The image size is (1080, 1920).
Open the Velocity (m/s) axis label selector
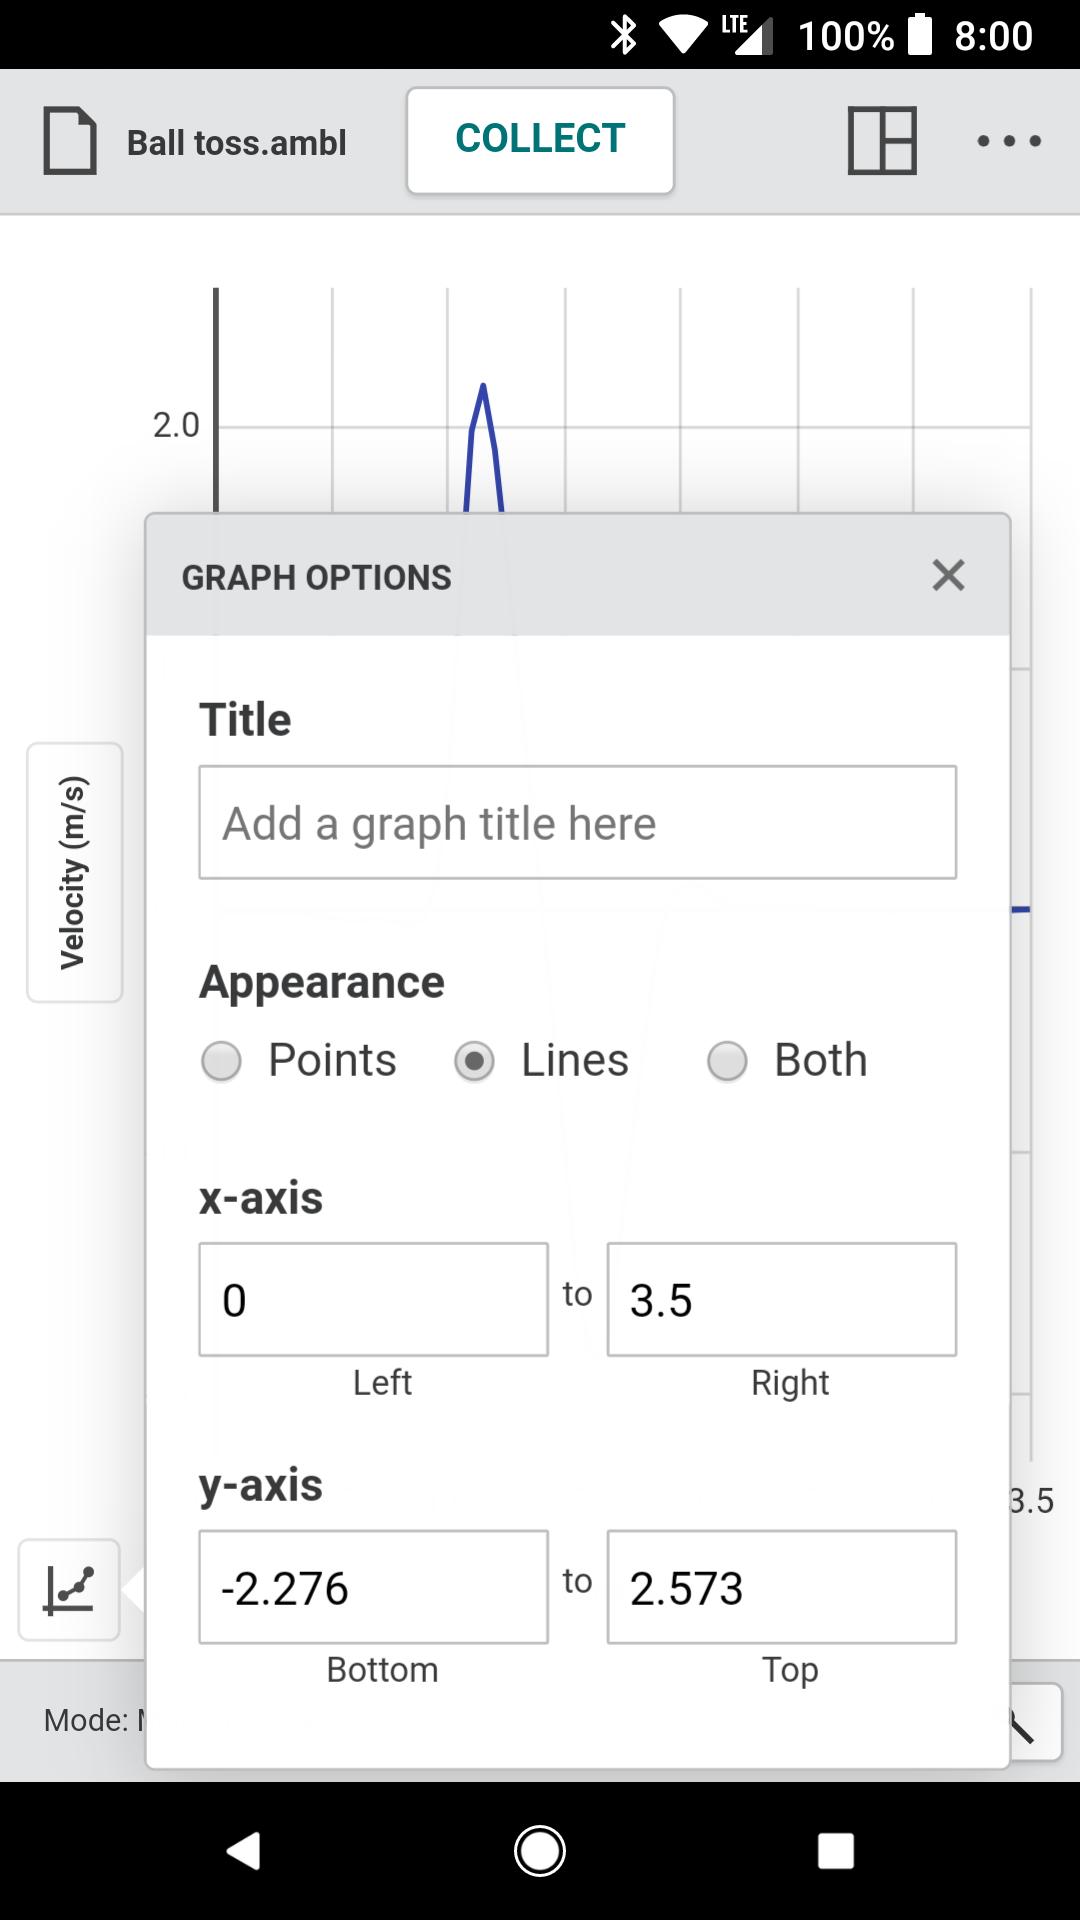click(x=74, y=872)
